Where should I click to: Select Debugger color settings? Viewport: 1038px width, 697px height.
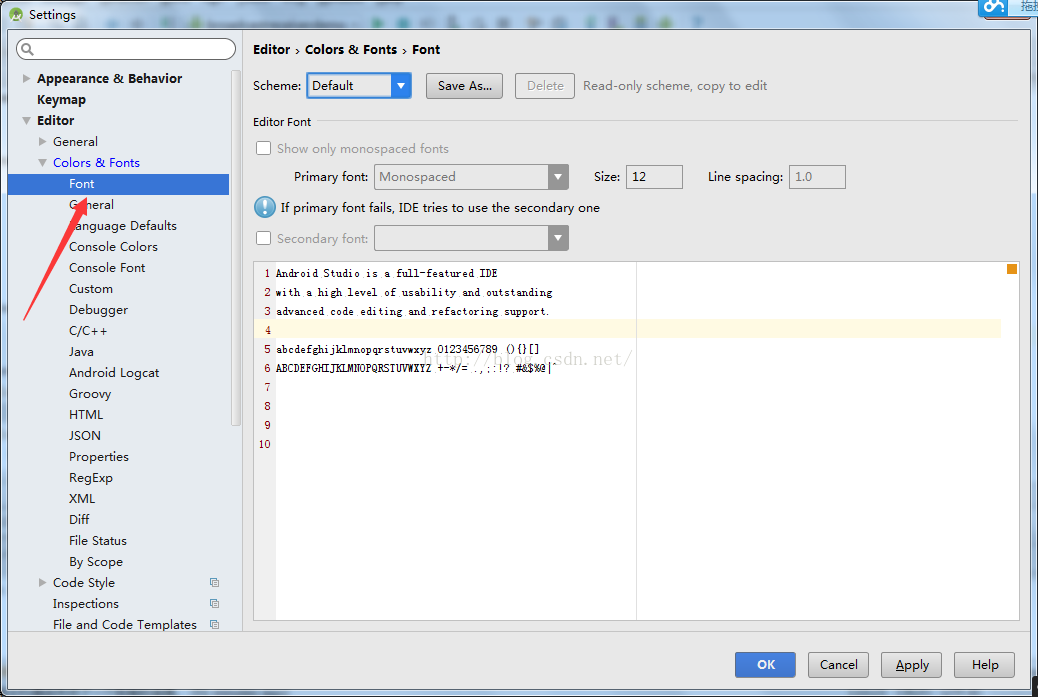pos(99,310)
